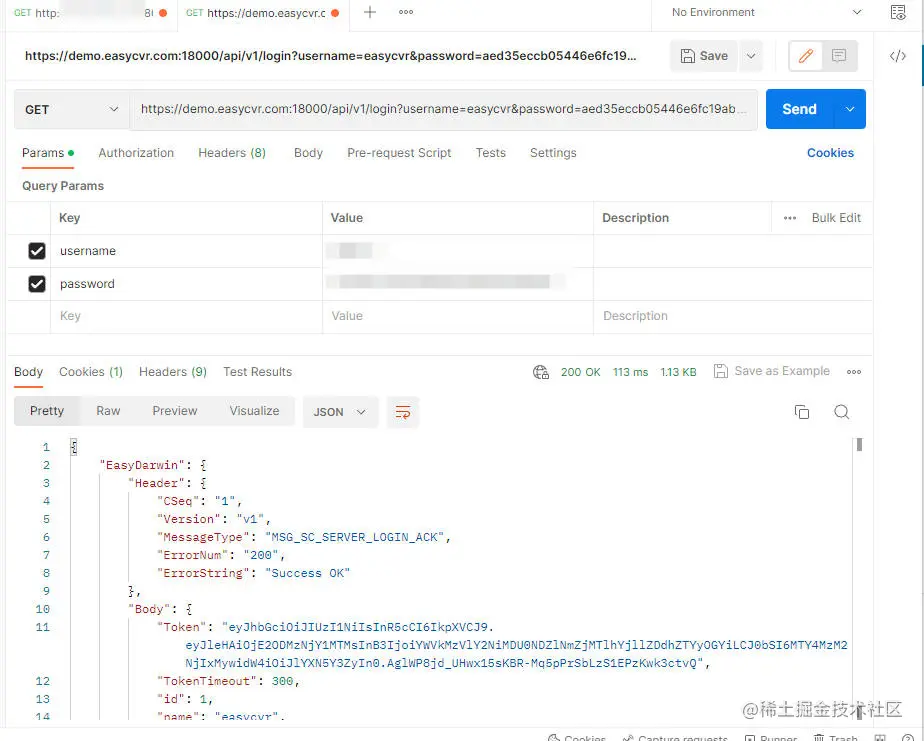924x741 pixels.
Task: Click the 1.13 KB response size
Action: [x=678, y=372]
